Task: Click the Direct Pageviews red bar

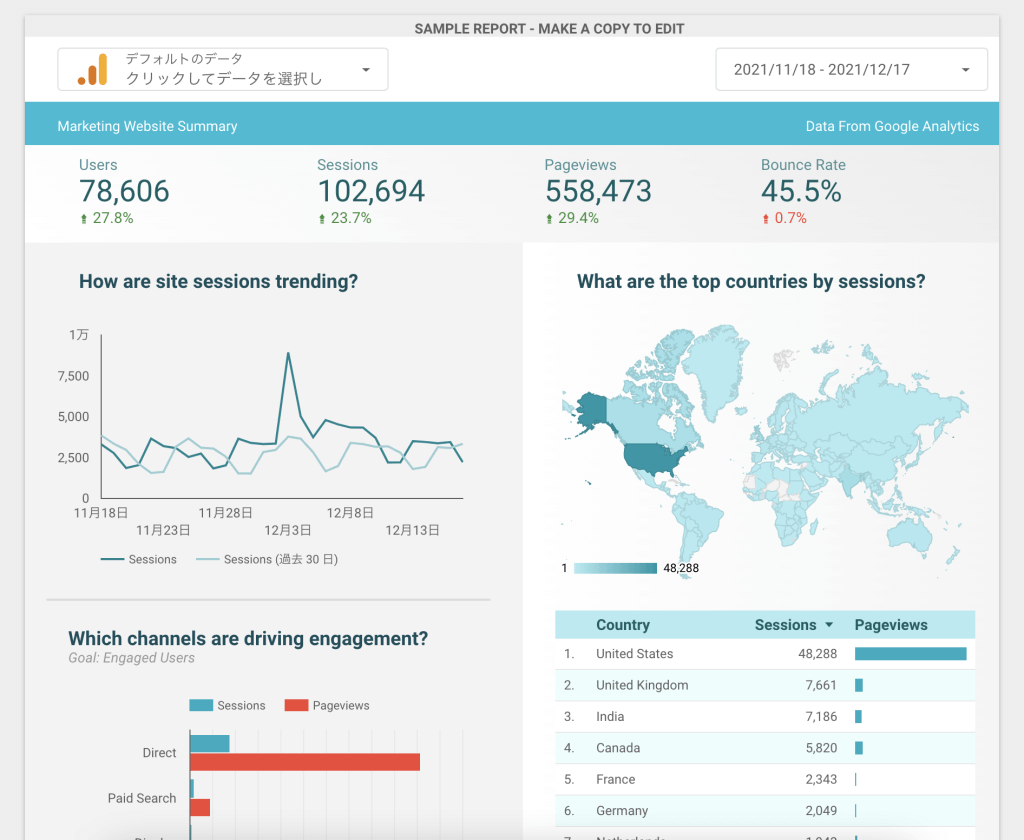Action: pos(305,762)
